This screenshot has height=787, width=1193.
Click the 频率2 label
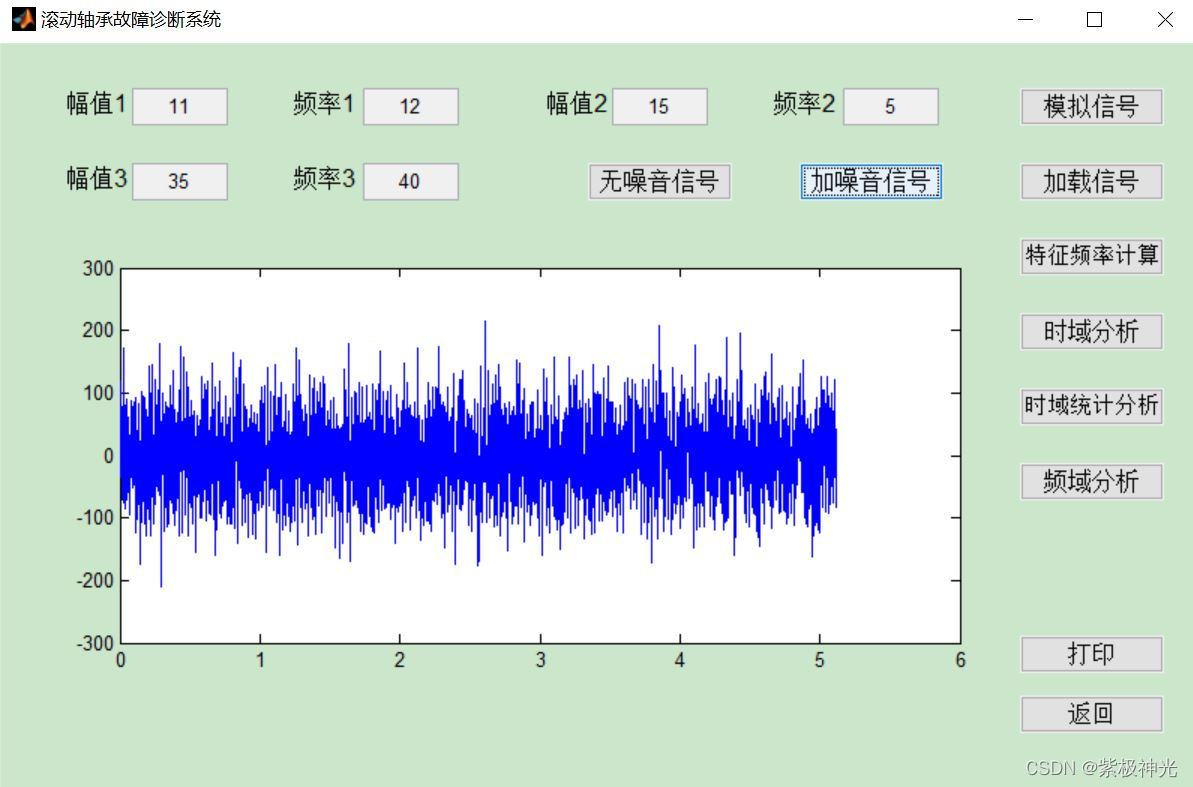click(x=804, y=104)
